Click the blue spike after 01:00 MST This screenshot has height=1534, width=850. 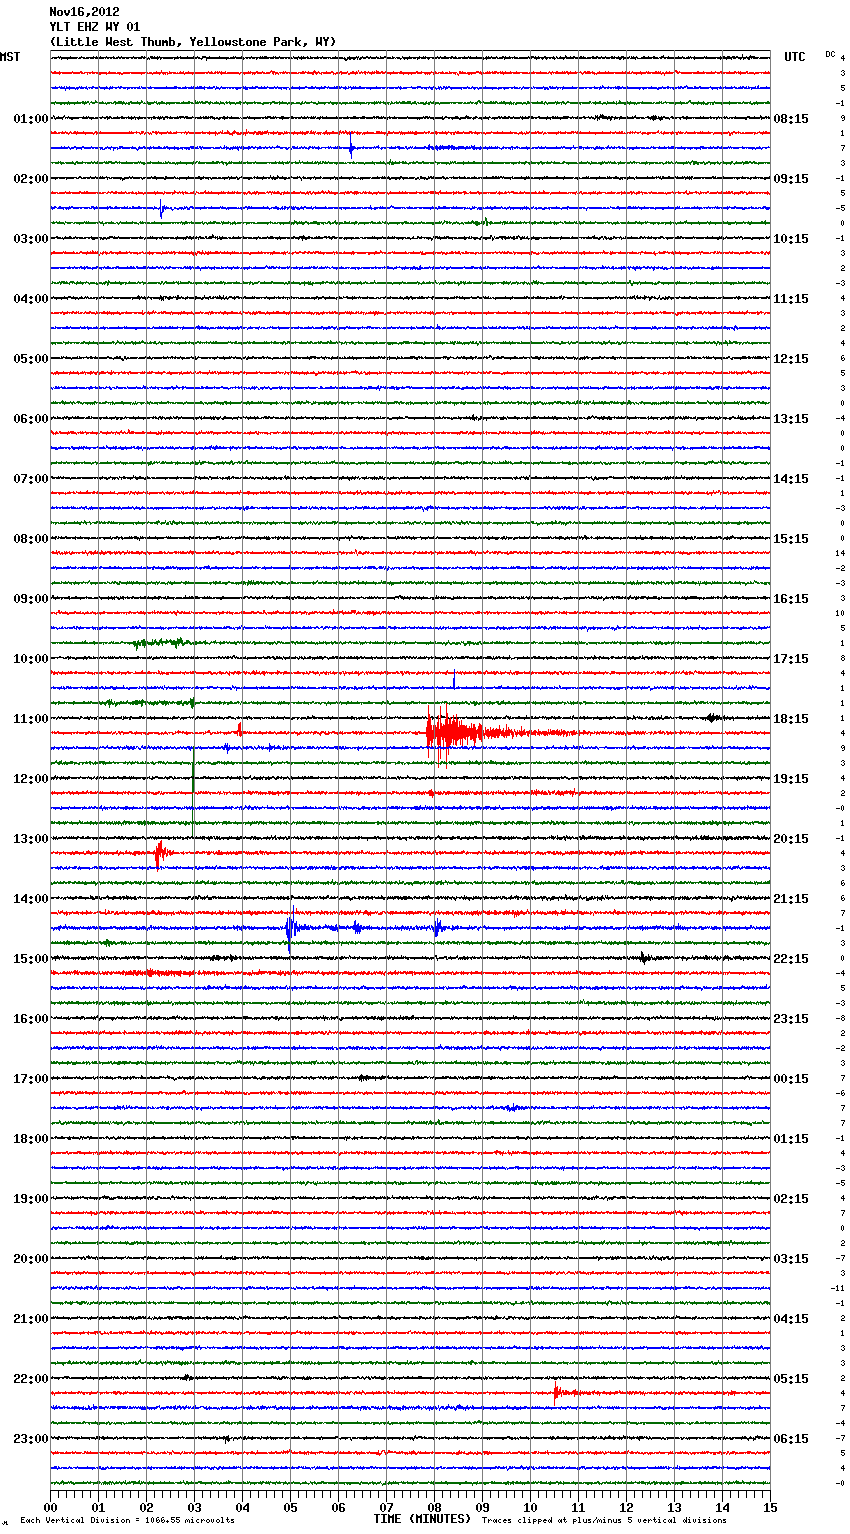pos(351,146)
